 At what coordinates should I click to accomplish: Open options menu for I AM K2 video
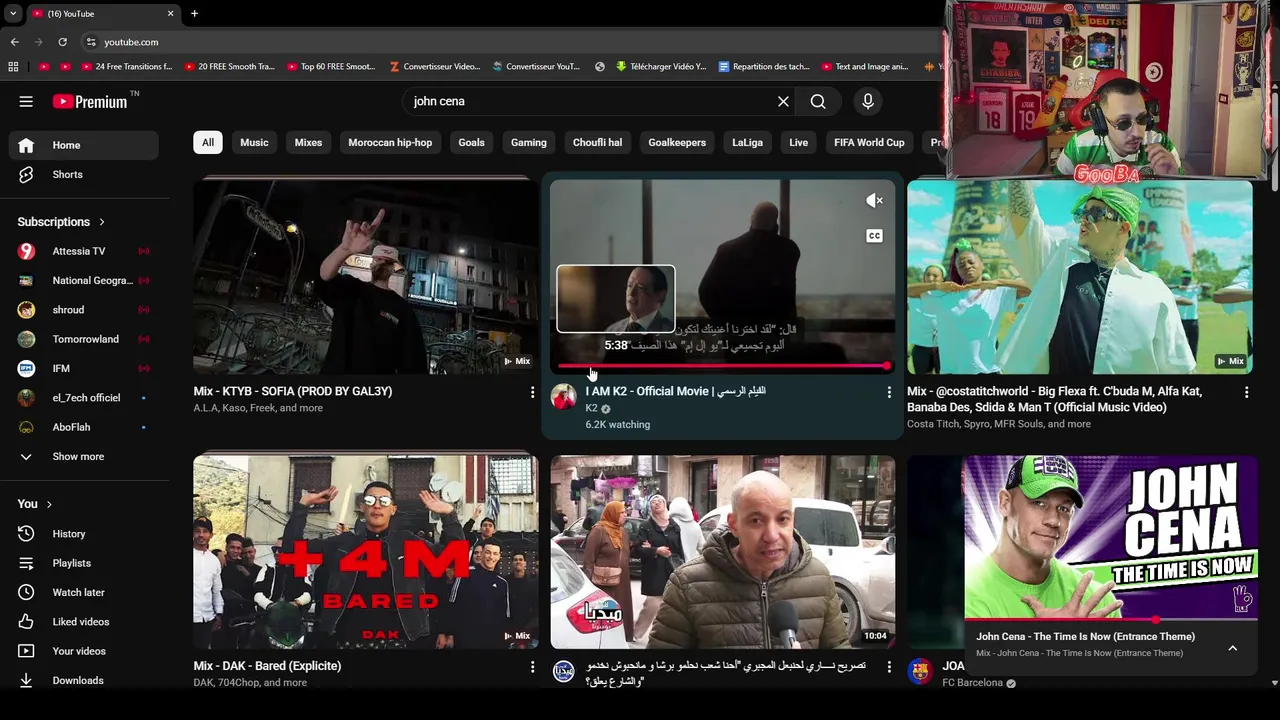(889, 393)
